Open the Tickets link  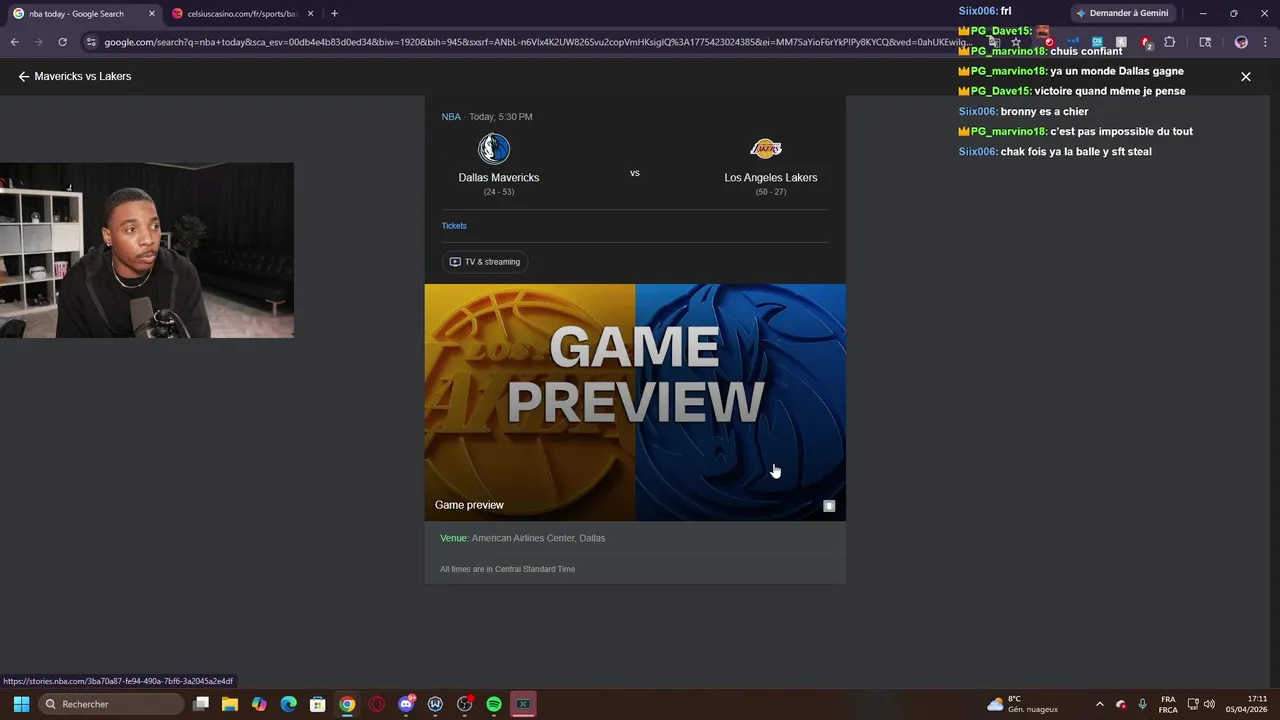point(454,226)
